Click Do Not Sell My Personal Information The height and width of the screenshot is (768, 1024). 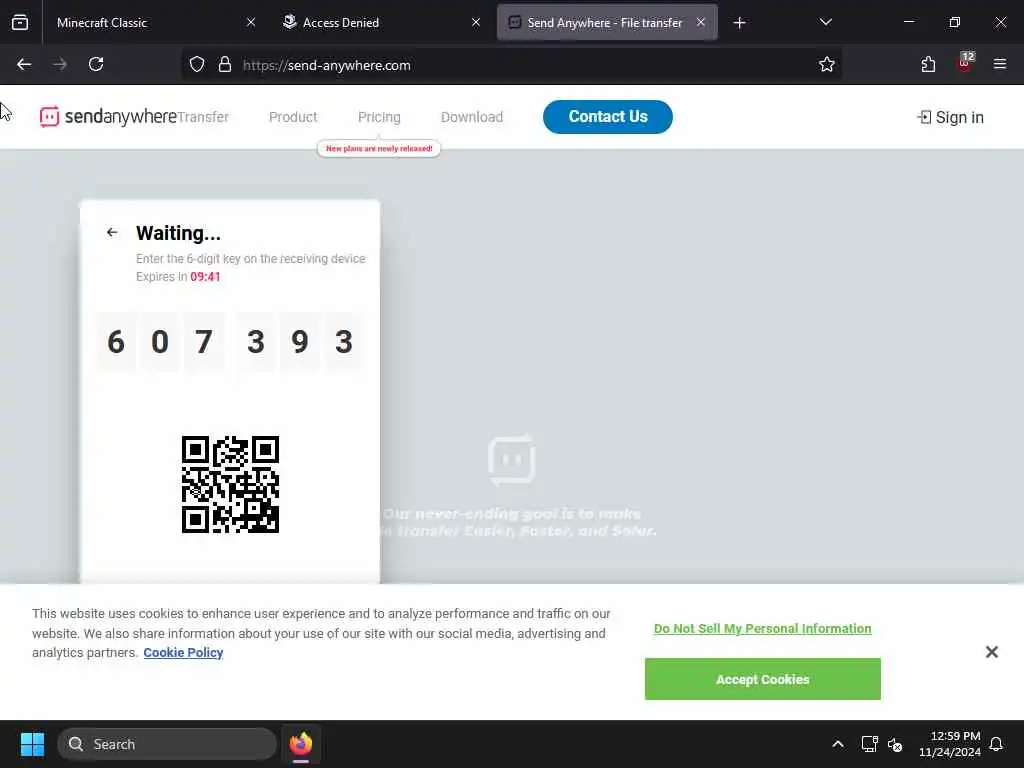coord(762,628)
